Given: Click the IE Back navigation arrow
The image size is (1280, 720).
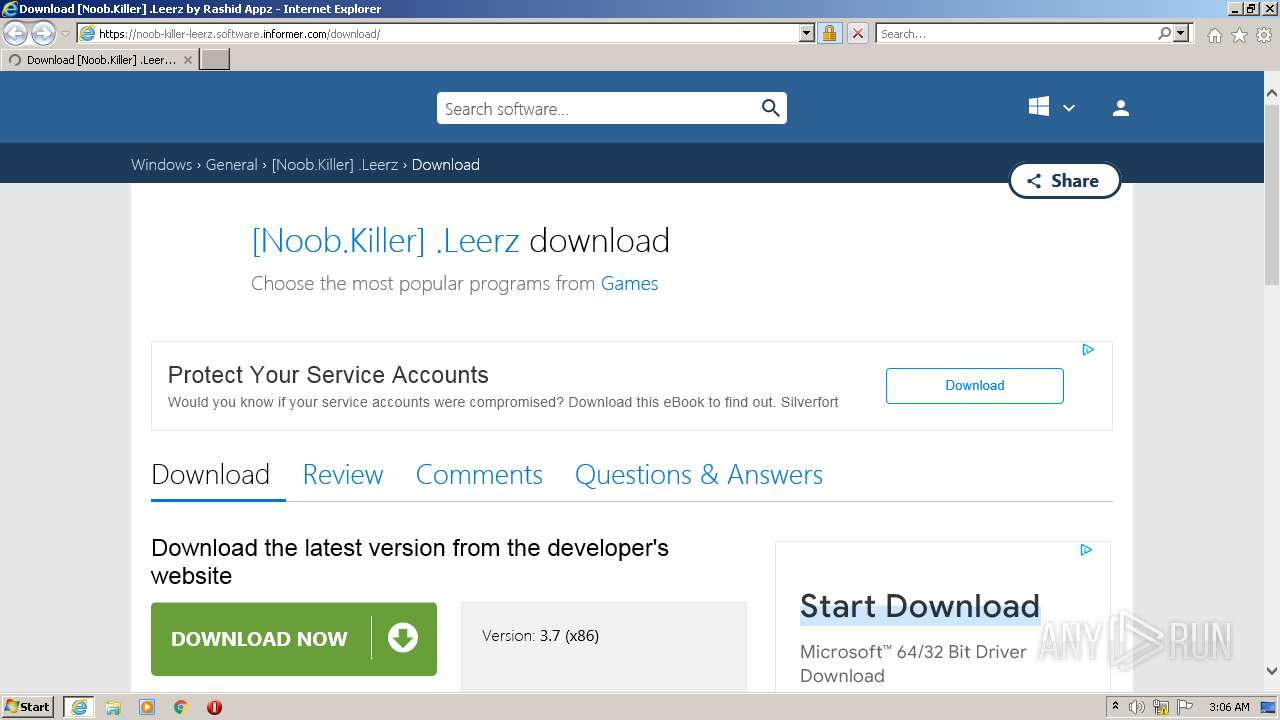Looking at the screenshot, I should (16, 34).
